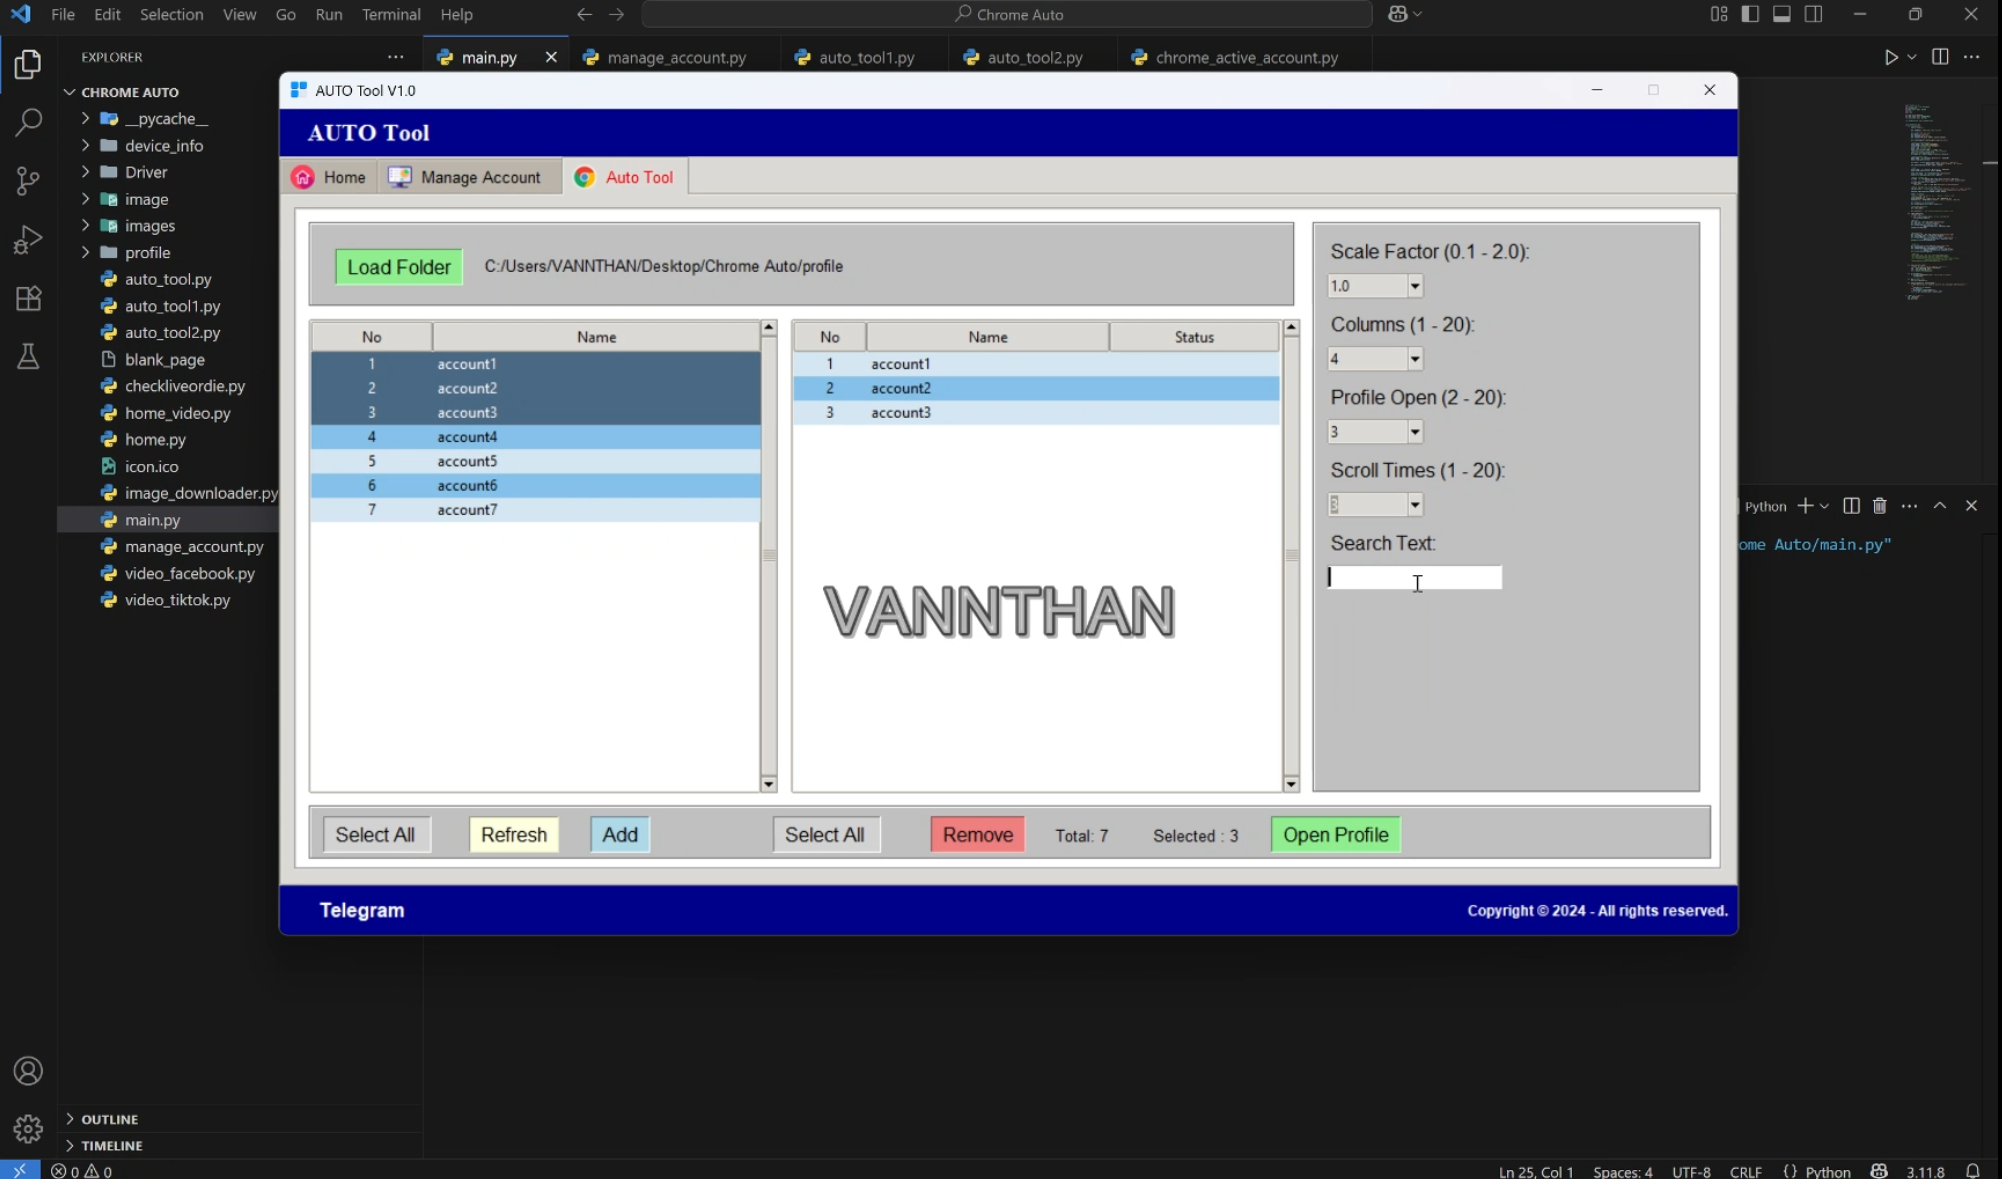This screenshot has width=2002, height=1179.
Task: Click the left account list scrollbar
Action: [x=768, y=556]
